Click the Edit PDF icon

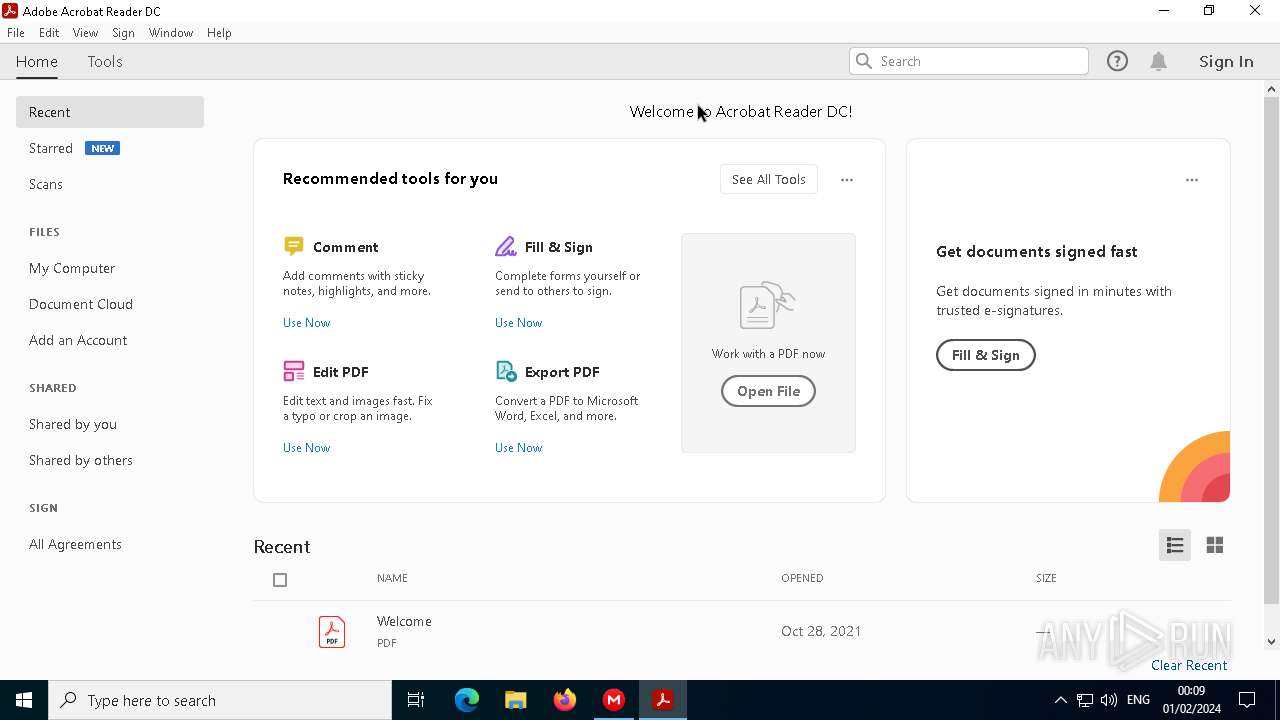(293, 371)
